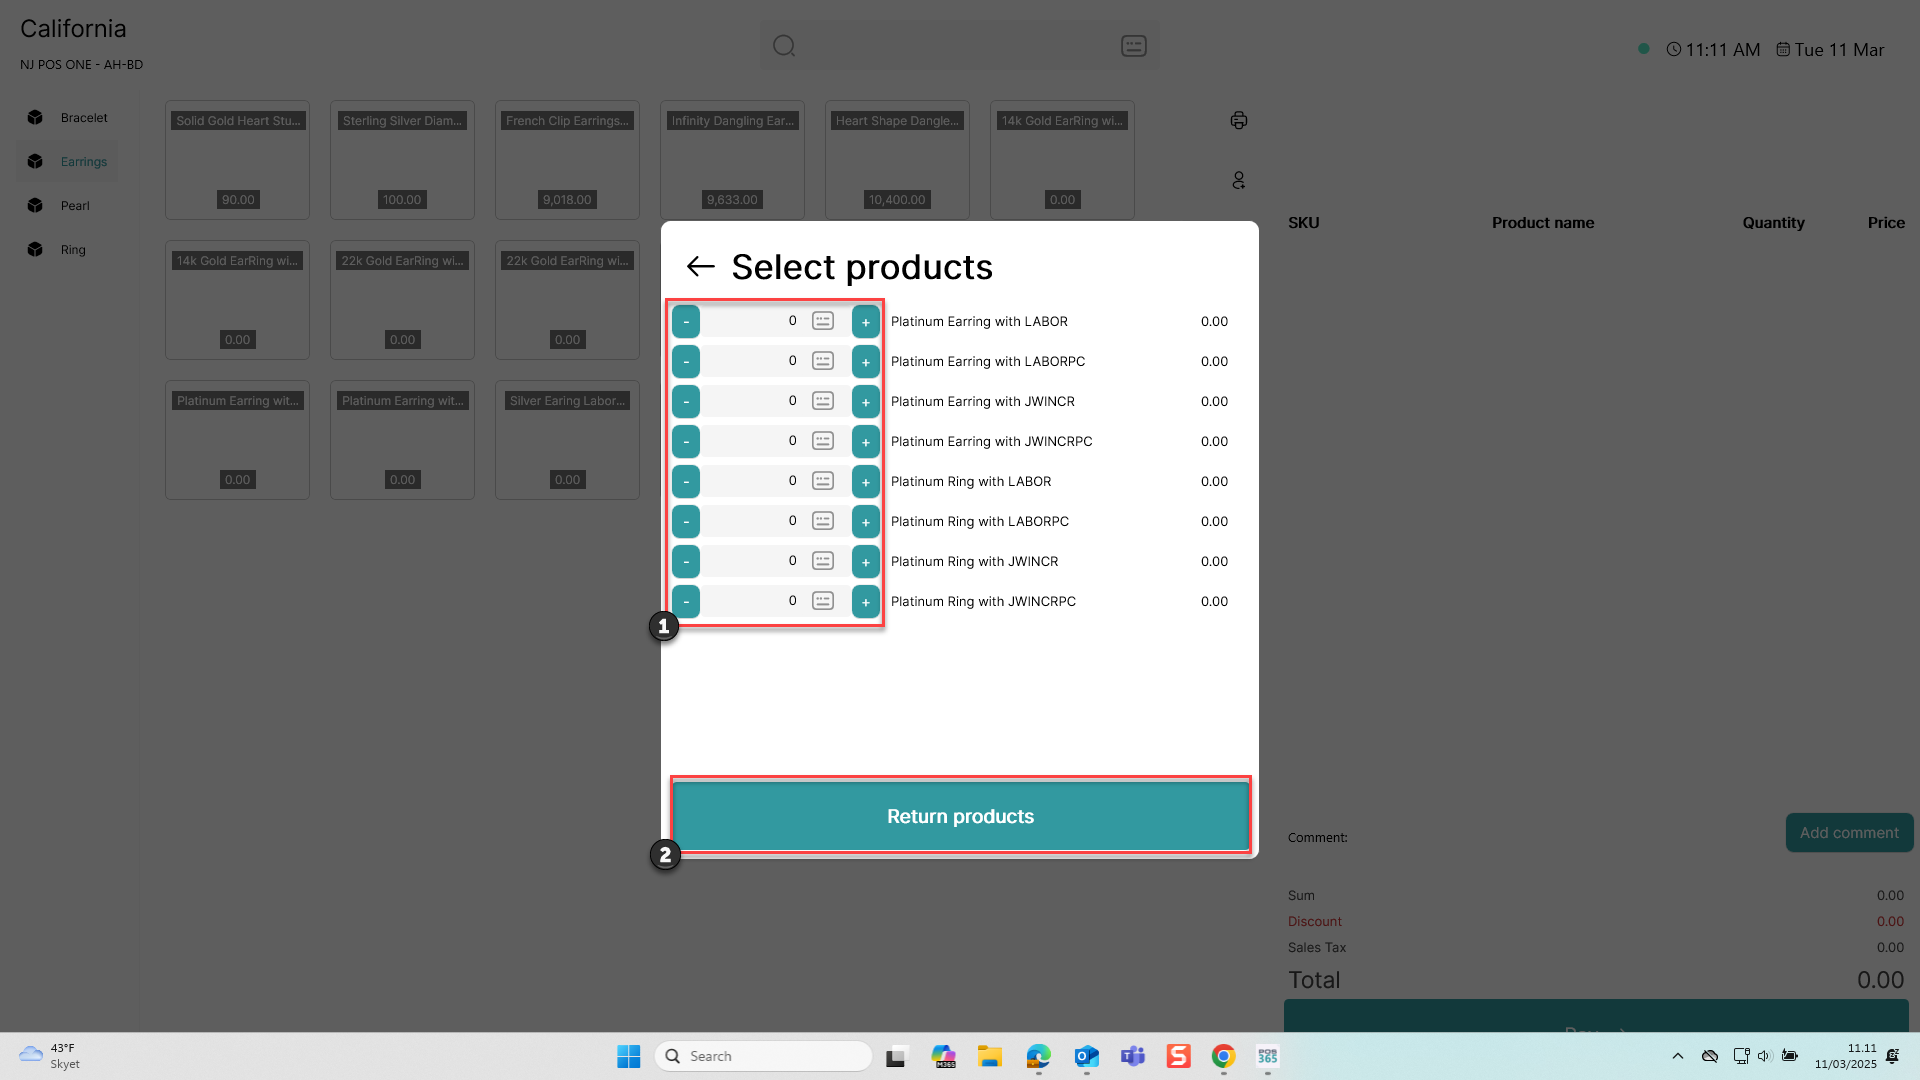Increase quantity for Platinum Ring with JWINCRPC

click(866, 601)
